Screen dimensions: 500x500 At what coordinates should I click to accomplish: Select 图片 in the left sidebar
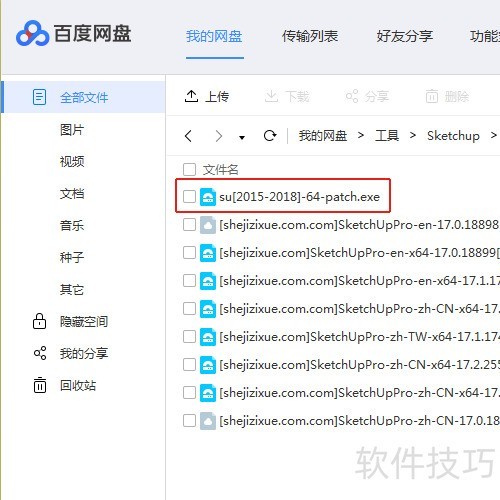tap(72, 130)
